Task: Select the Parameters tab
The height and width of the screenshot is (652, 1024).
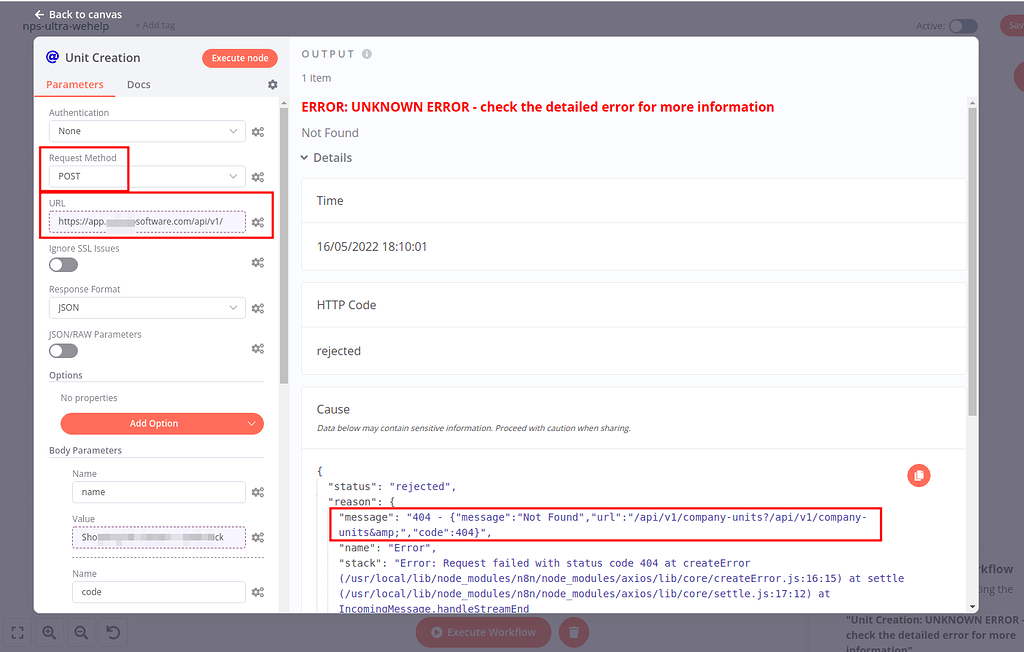Action: (x=75, y=84)
